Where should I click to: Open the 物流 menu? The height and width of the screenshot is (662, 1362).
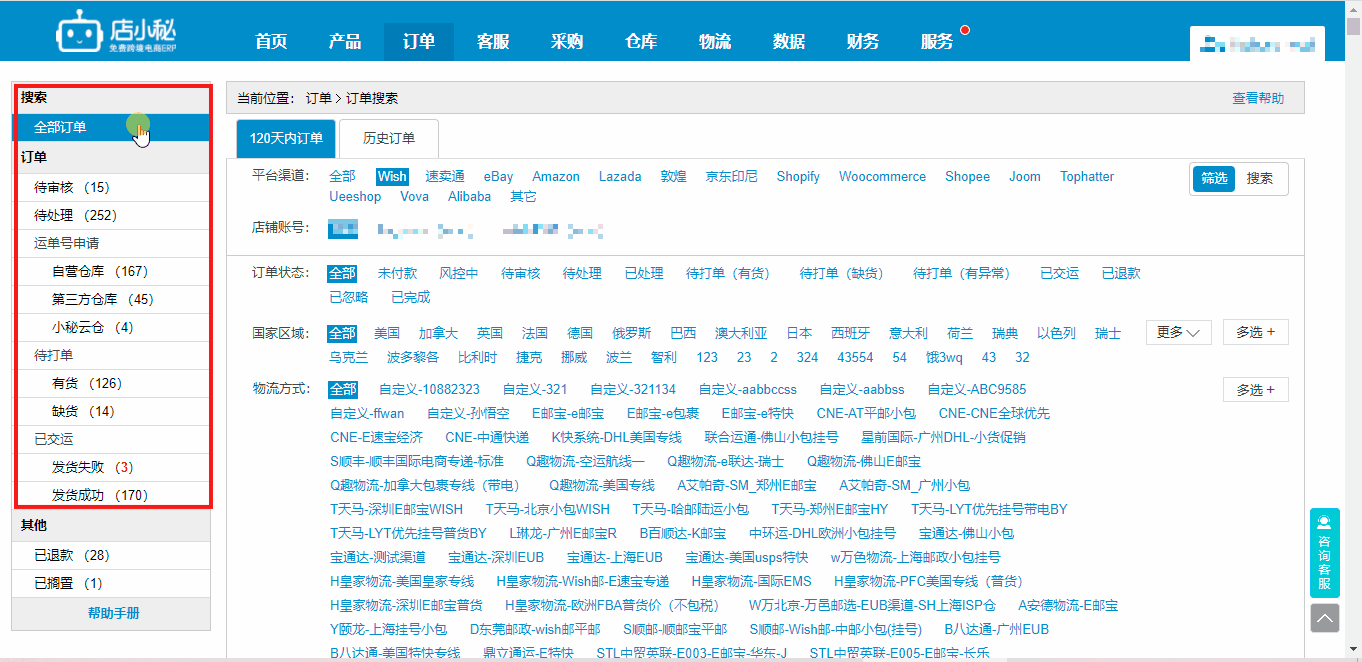pos(715,41)
